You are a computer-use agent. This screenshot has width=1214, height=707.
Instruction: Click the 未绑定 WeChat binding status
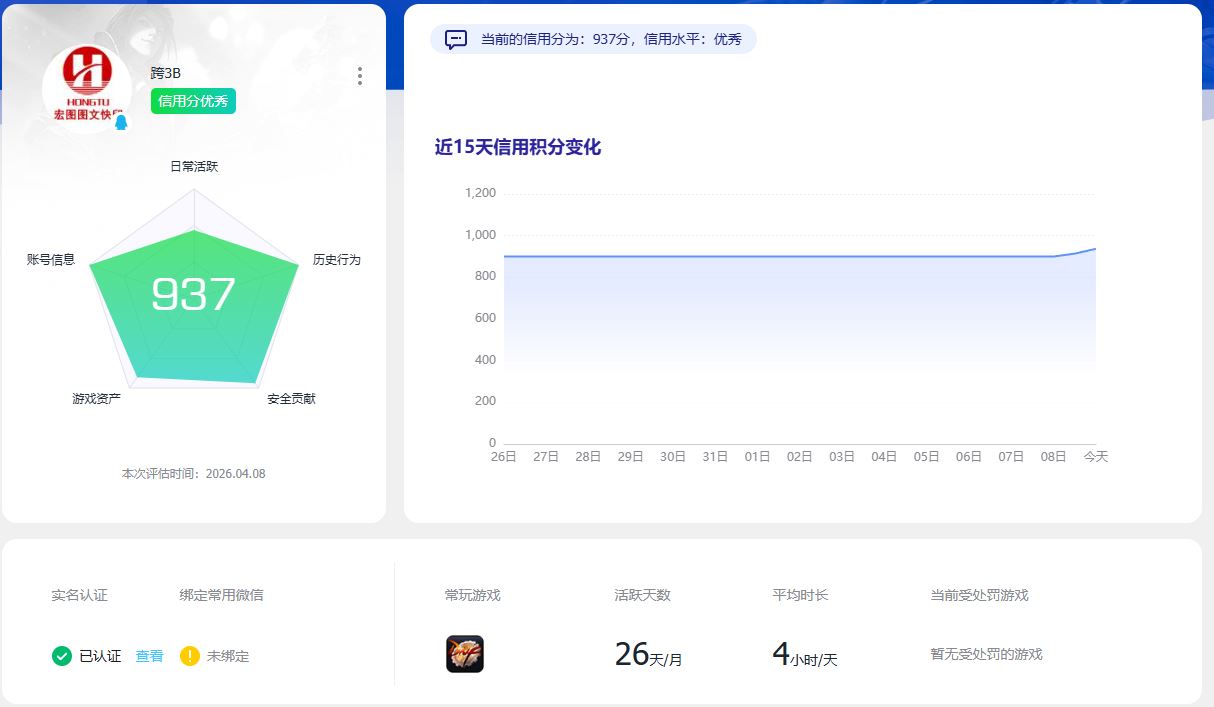tap(228, 656)
